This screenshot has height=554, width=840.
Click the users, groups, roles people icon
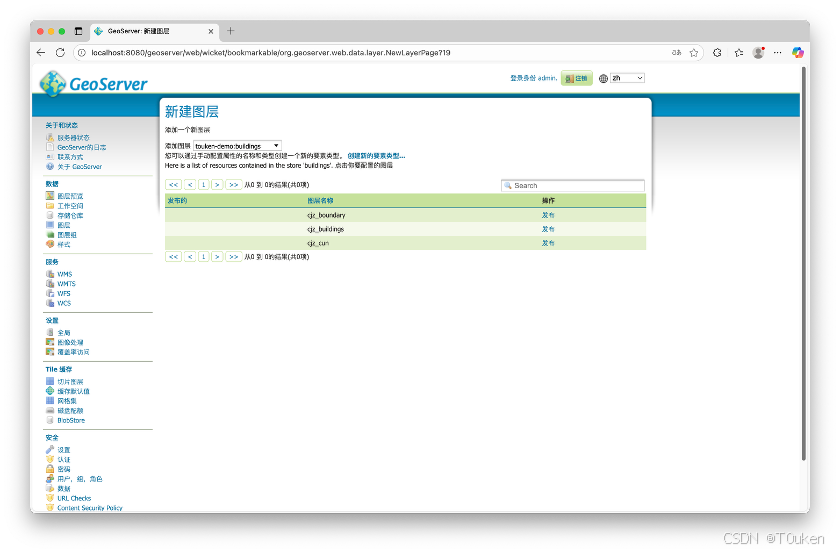click(x=50, y=478)
